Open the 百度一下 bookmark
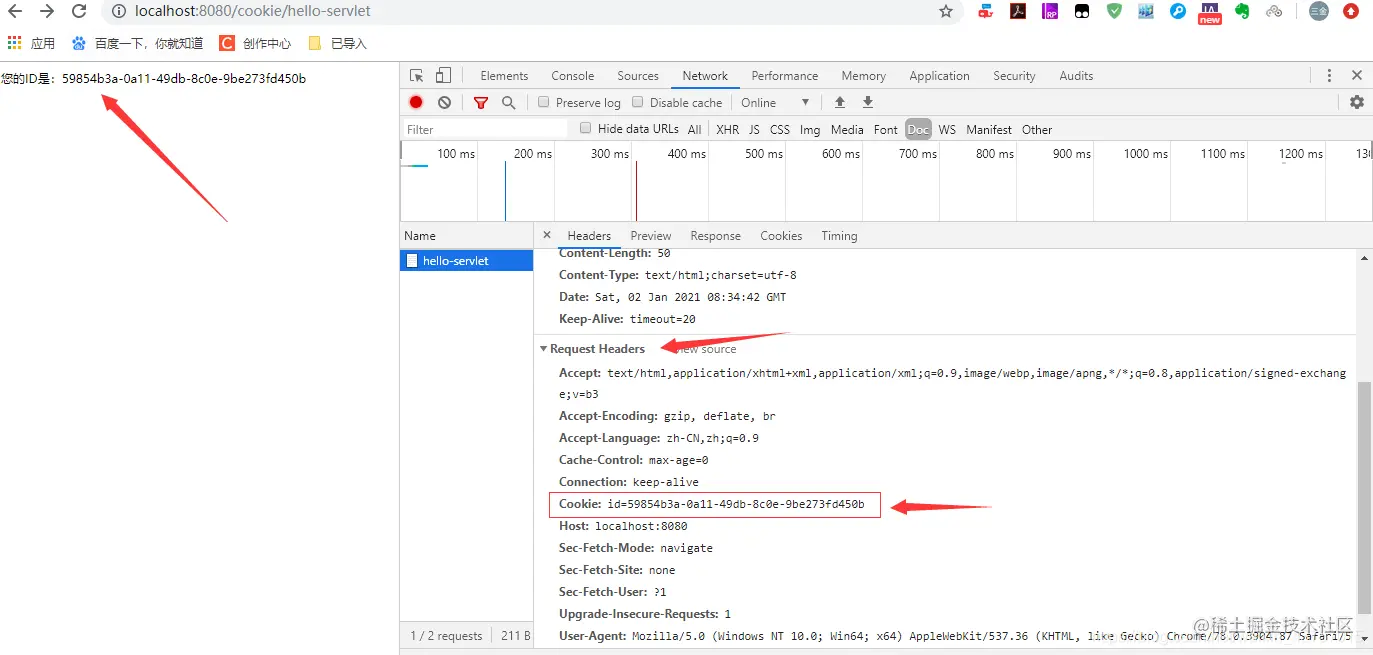The height and width of the screenshot is (655, 1373). tap(138, 43)
